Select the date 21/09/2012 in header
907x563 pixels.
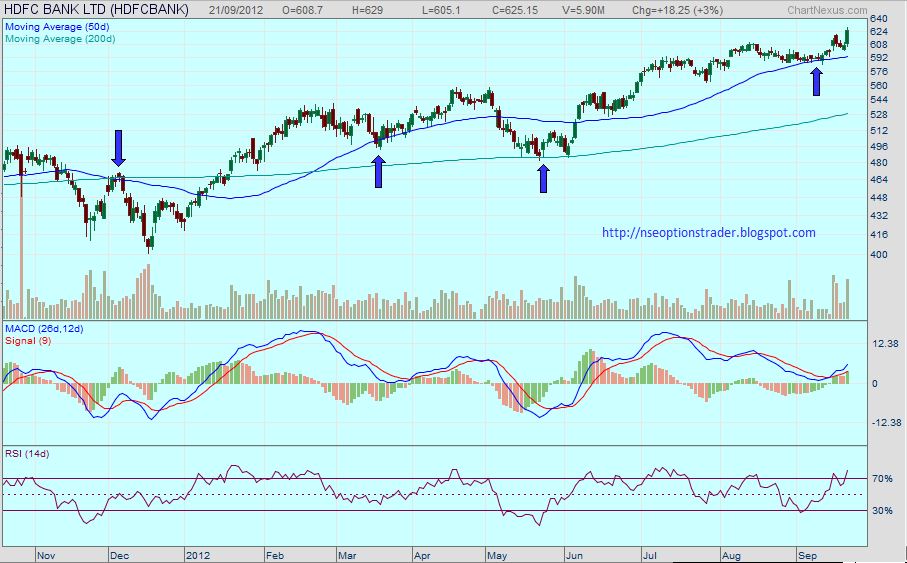click(235, 10)
